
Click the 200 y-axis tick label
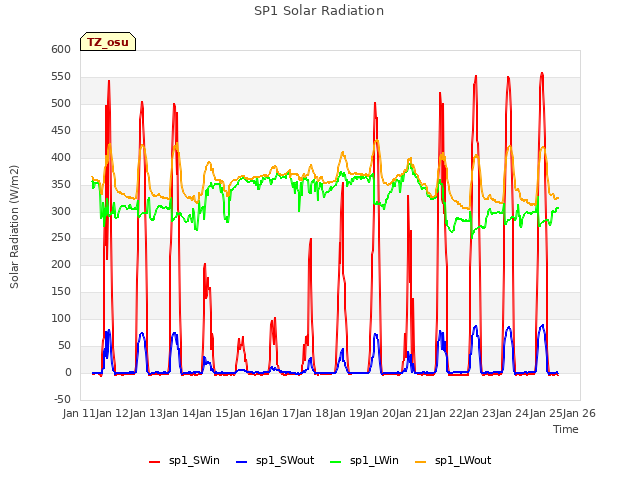coord(61,264)
